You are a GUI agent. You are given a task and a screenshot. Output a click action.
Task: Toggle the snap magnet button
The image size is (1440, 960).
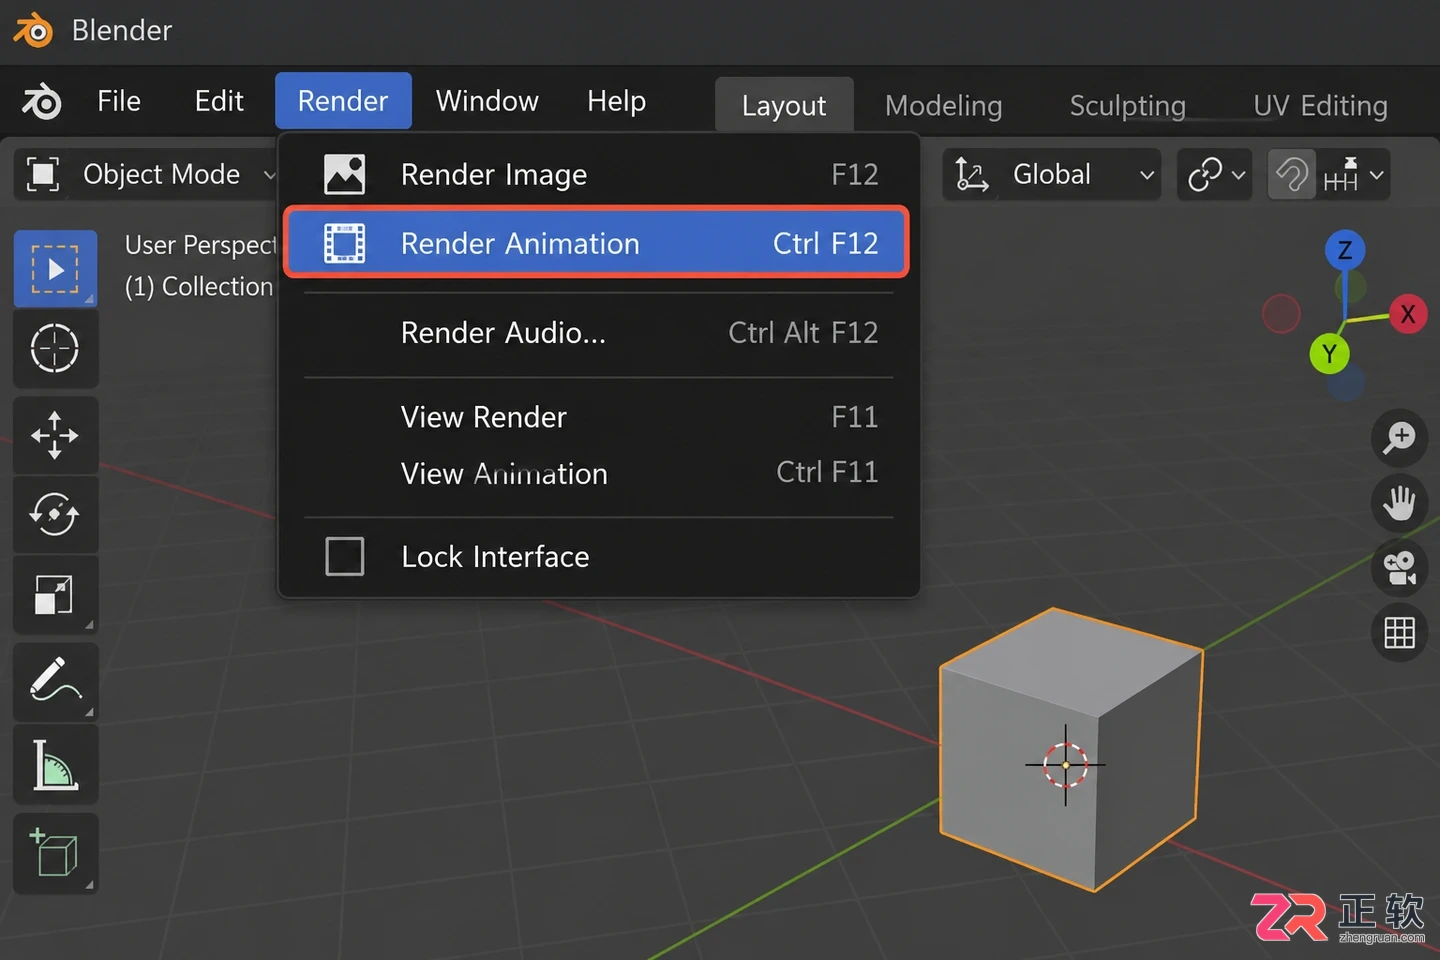(1292, 175)
